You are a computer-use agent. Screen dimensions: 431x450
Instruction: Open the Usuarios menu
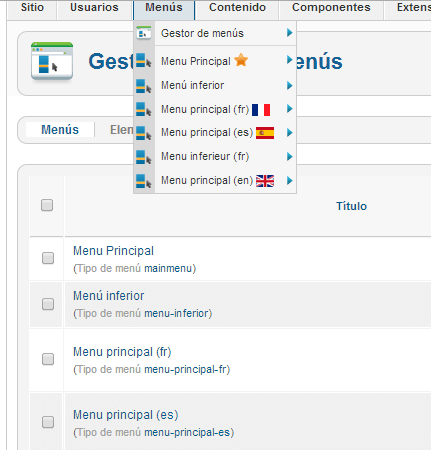[x=94, y=7]
